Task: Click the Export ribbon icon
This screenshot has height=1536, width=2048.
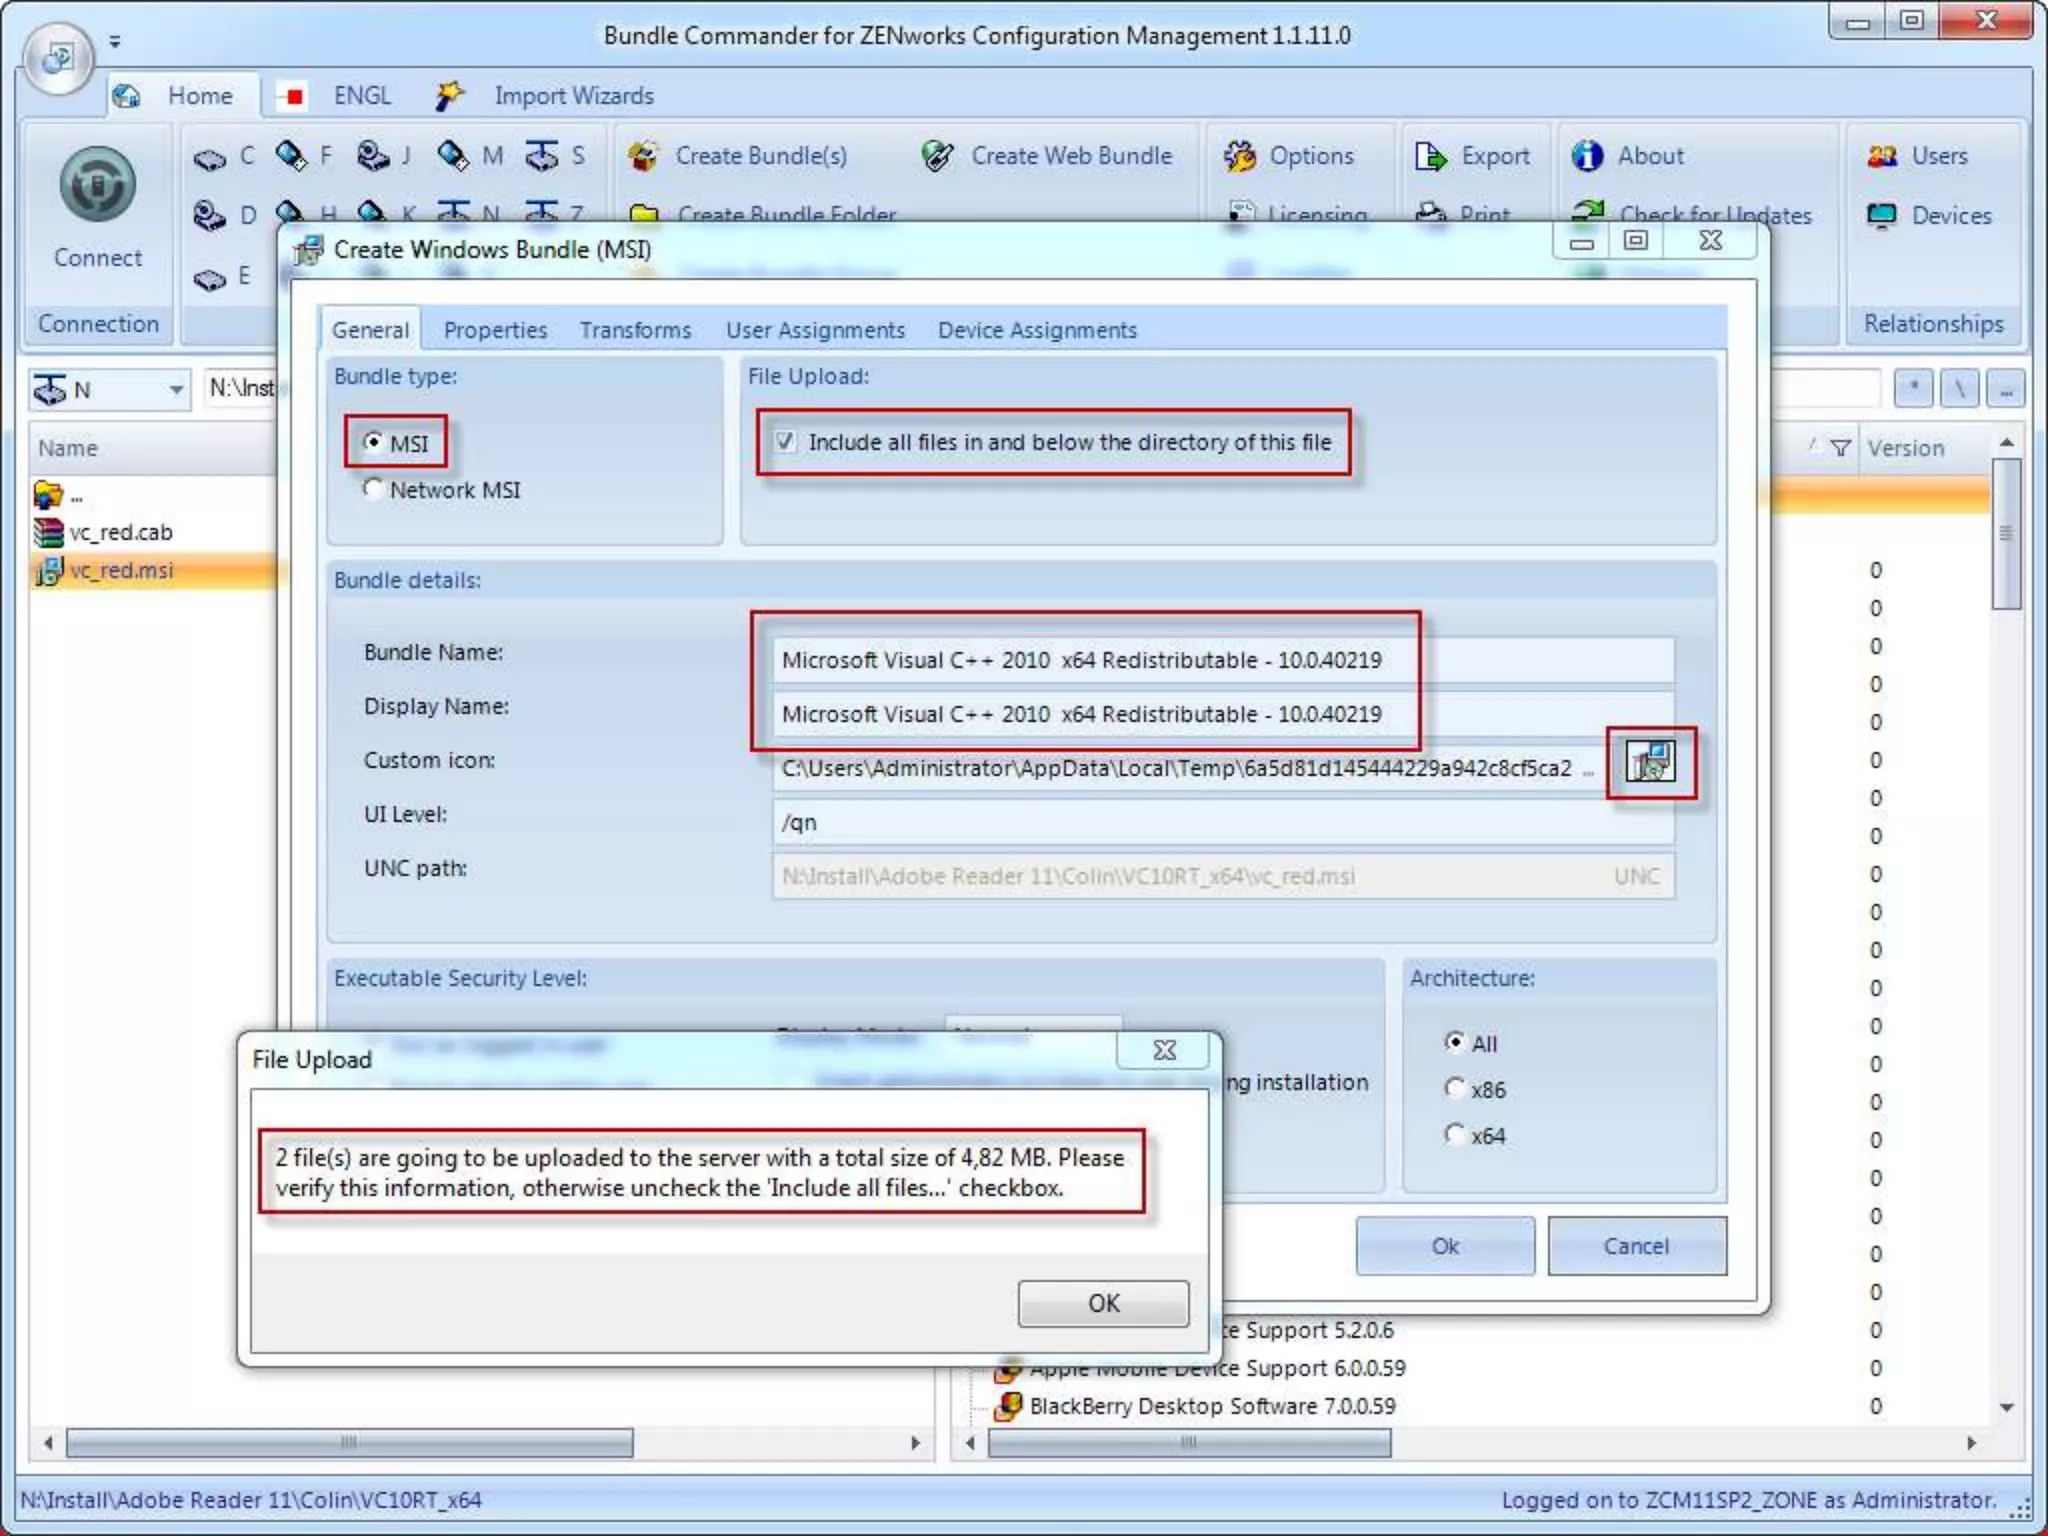Action: 1430,156
